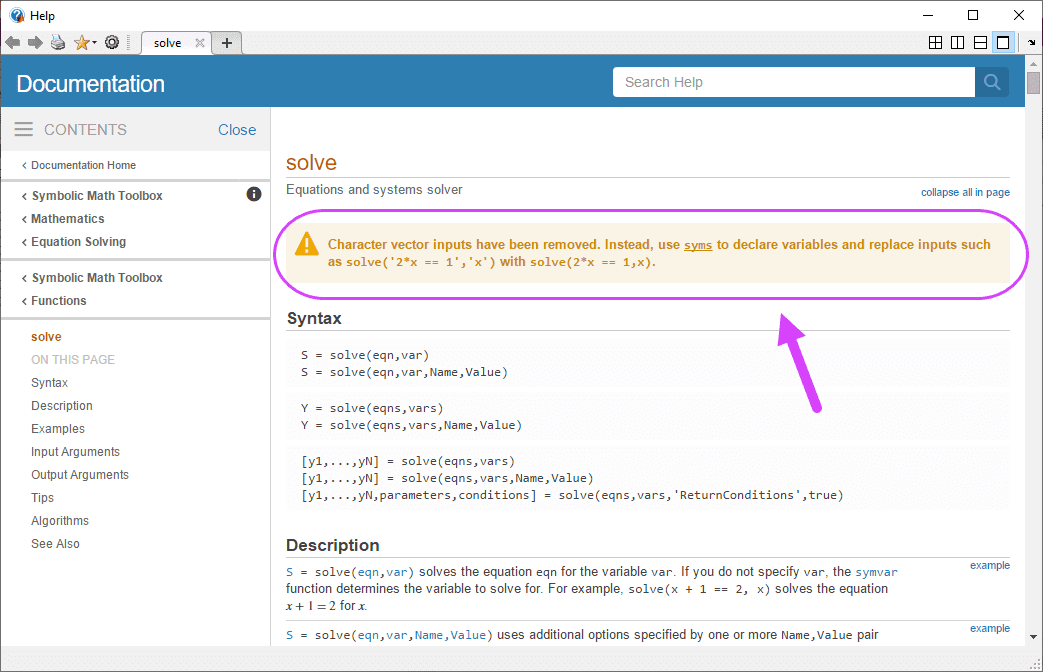Image resolution: width=1043 pixels, height=672 pixels.
Task: Switch to the four-pane tile layout icon
Action: (935, 43)
